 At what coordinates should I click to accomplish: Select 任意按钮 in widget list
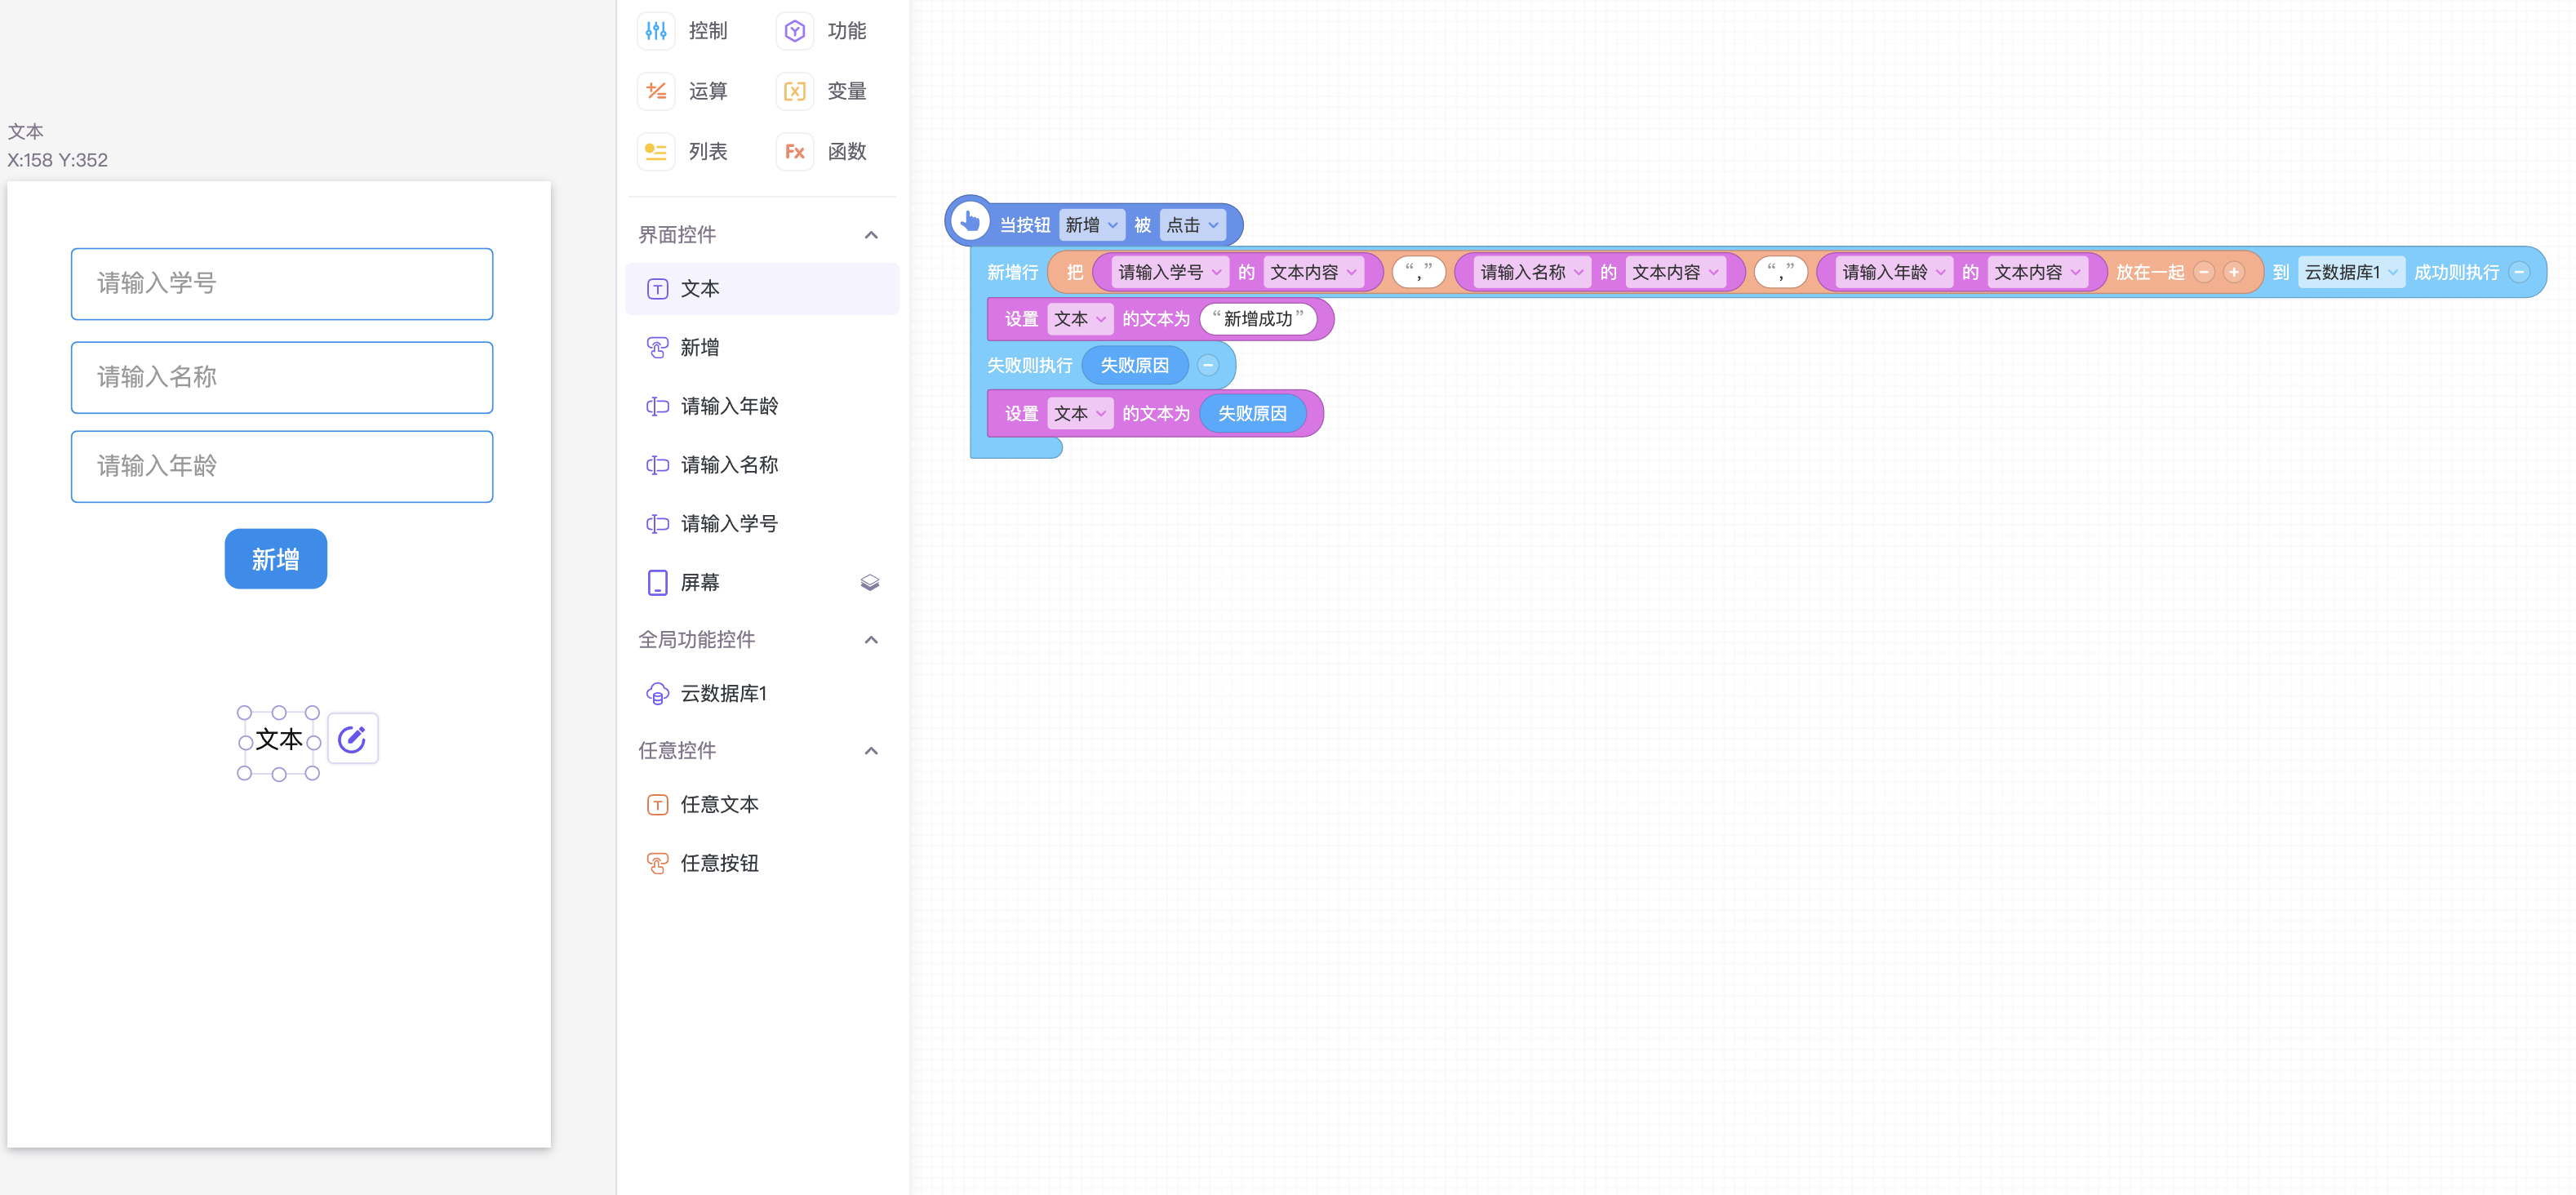(x=718, y=863)
